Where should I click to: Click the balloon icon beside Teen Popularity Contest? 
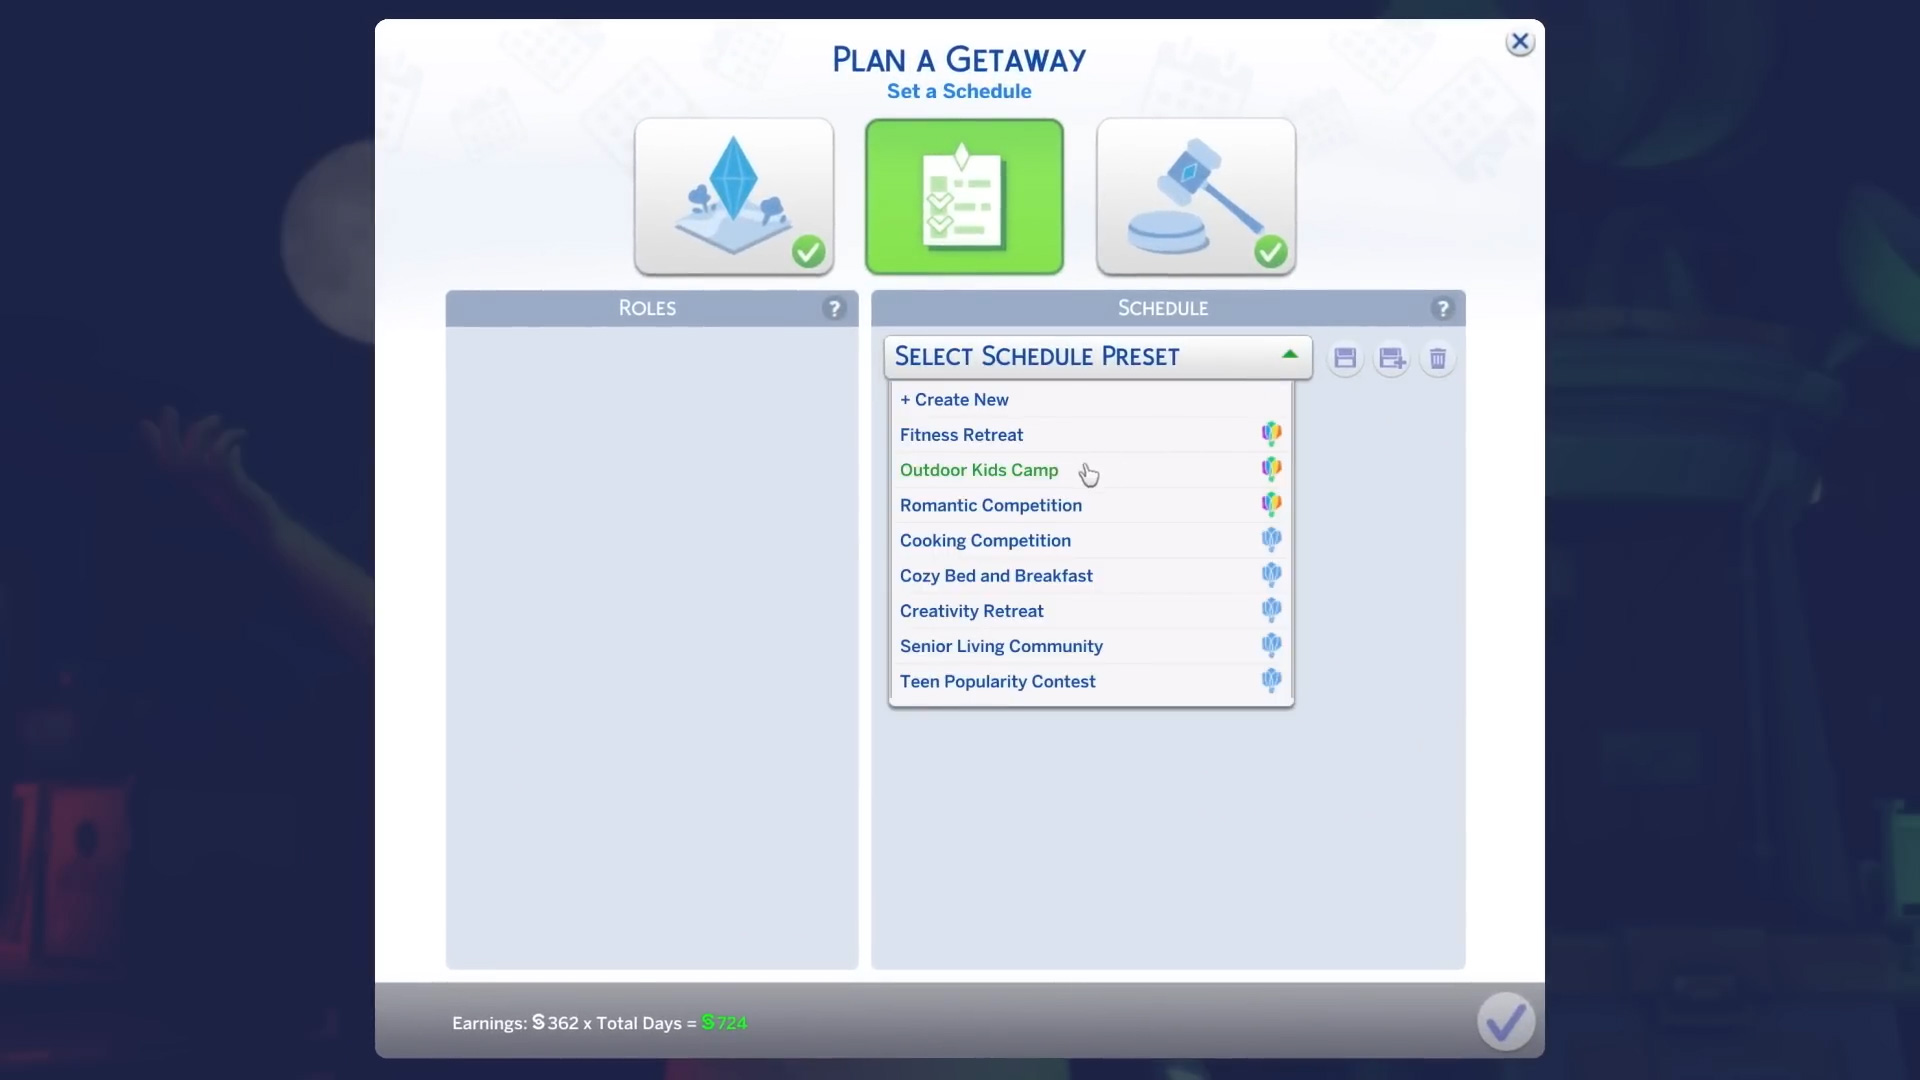point(1271,681)
